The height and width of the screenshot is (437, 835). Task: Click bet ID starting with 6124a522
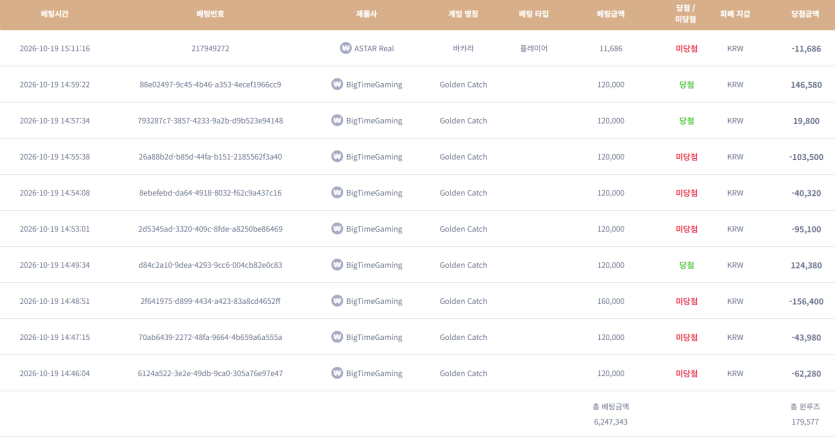(x=210, y=374)
